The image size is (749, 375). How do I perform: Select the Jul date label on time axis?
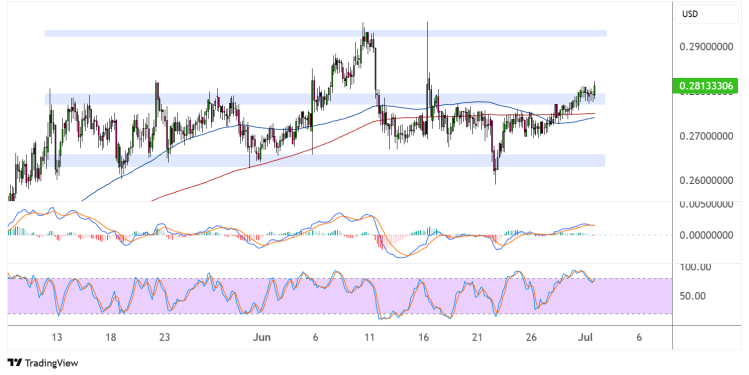tap(585, 337)
